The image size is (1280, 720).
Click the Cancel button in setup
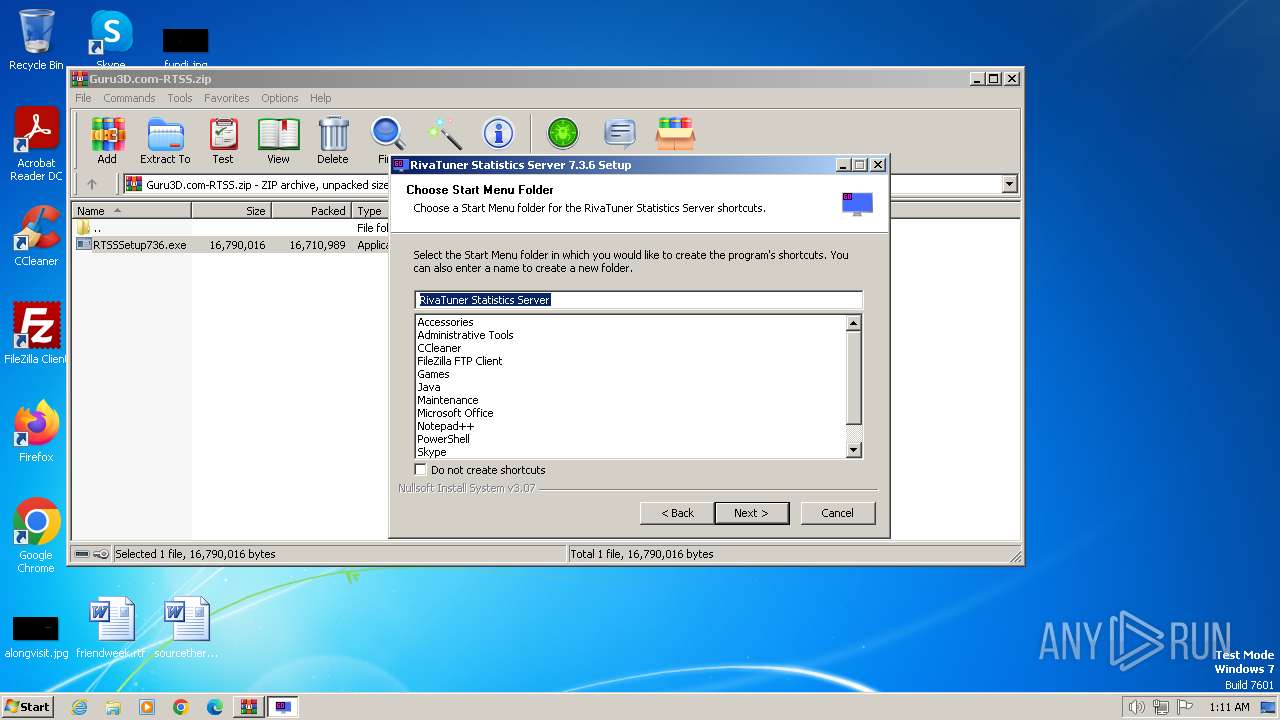click(837, 513)
